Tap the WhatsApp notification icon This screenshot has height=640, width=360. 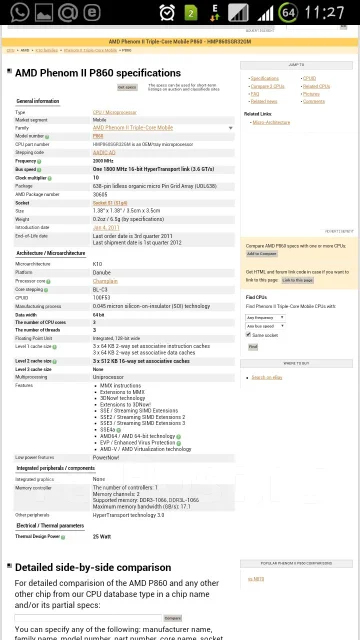(x=19, y=12)
